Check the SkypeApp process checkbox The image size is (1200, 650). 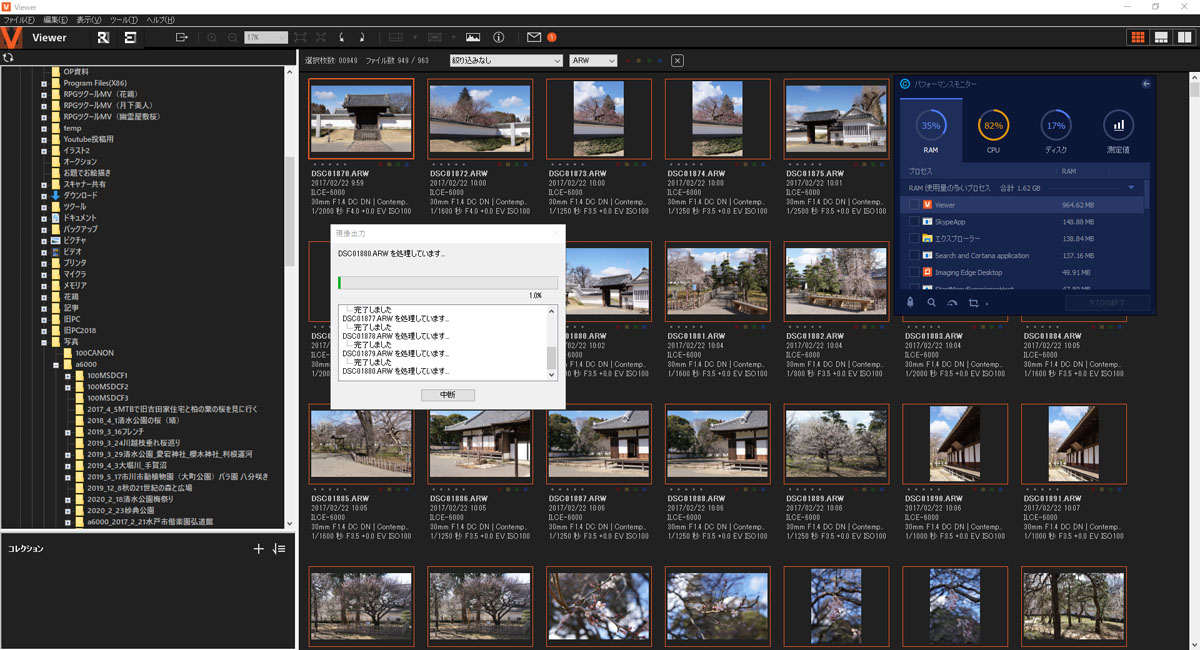[x=914, y=222]
